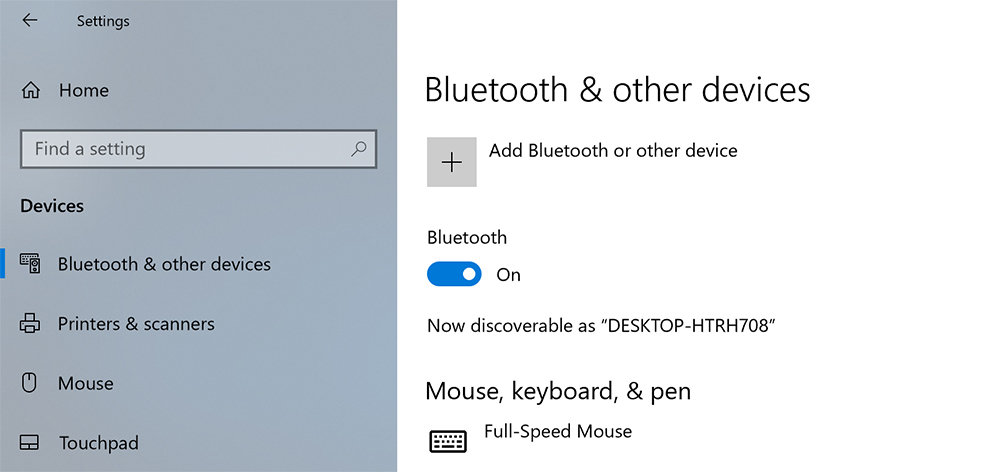Turn off the Bluetooth toggle switch

[x=454, y=274]
